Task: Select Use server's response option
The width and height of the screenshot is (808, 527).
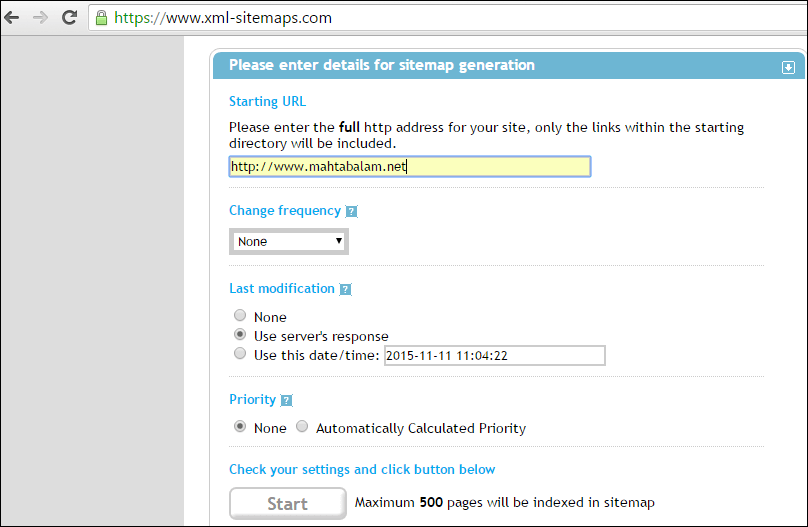Action: point(240,334)
